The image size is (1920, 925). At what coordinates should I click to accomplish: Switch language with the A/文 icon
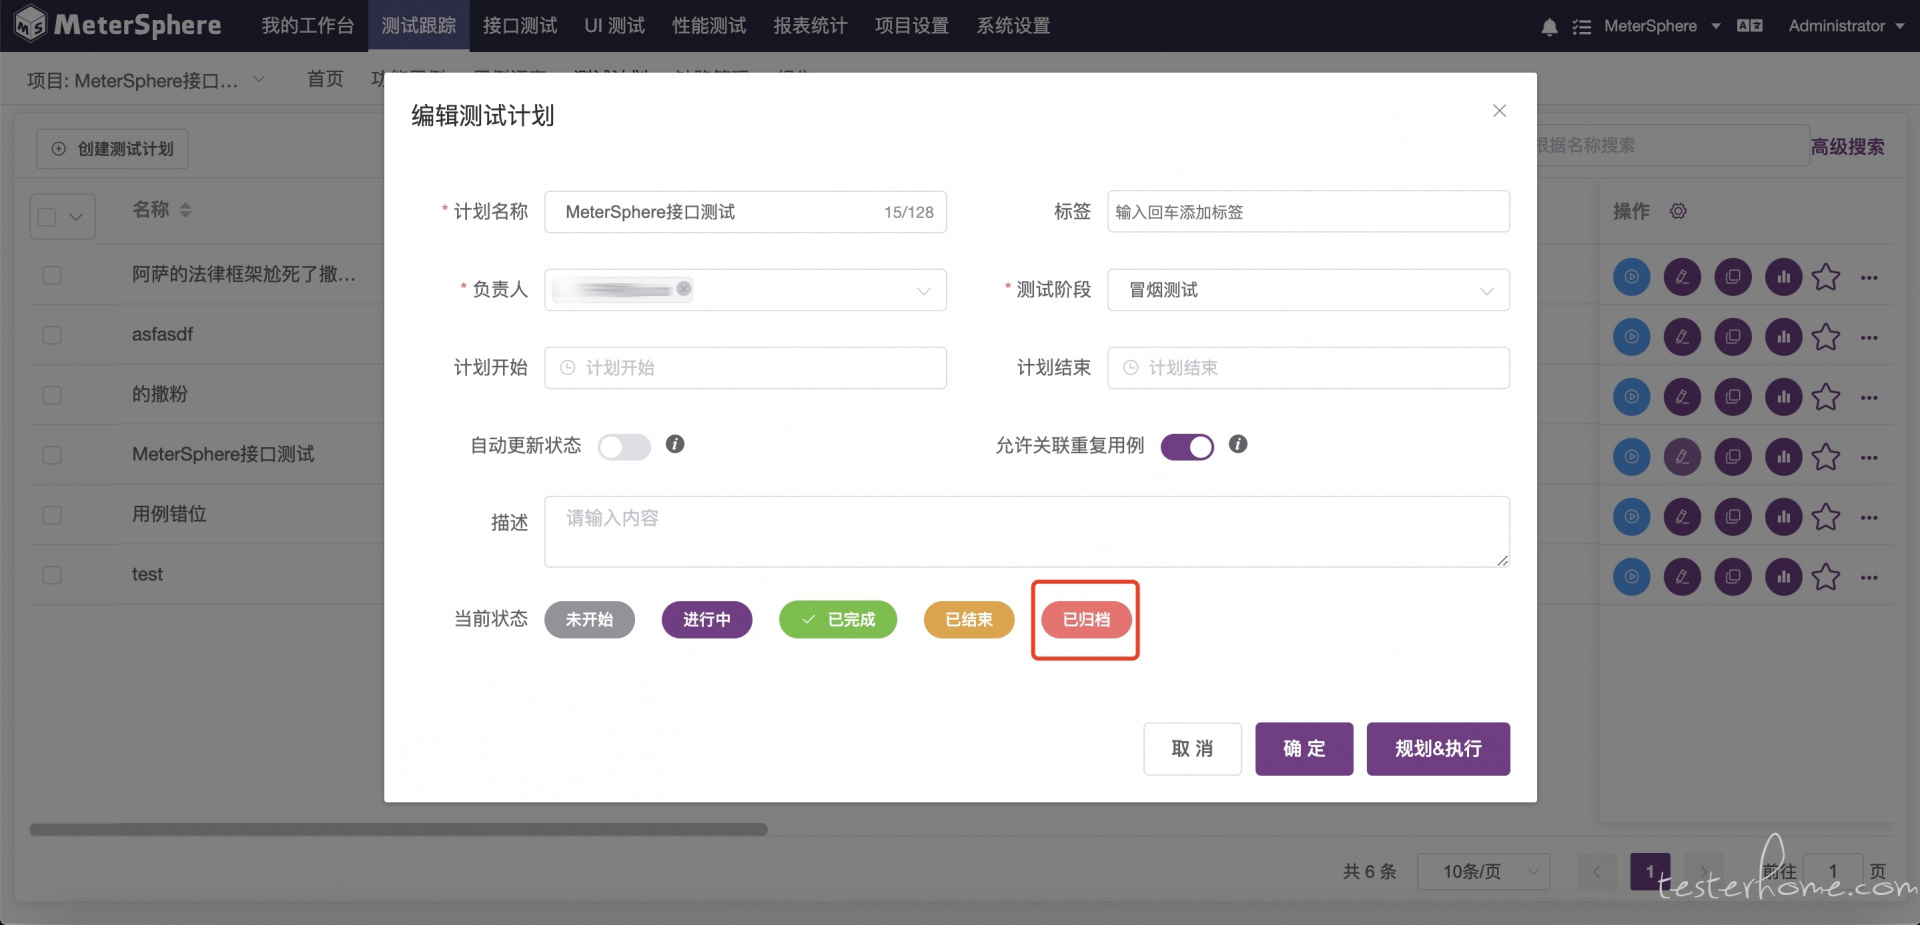coord(1750,26)
